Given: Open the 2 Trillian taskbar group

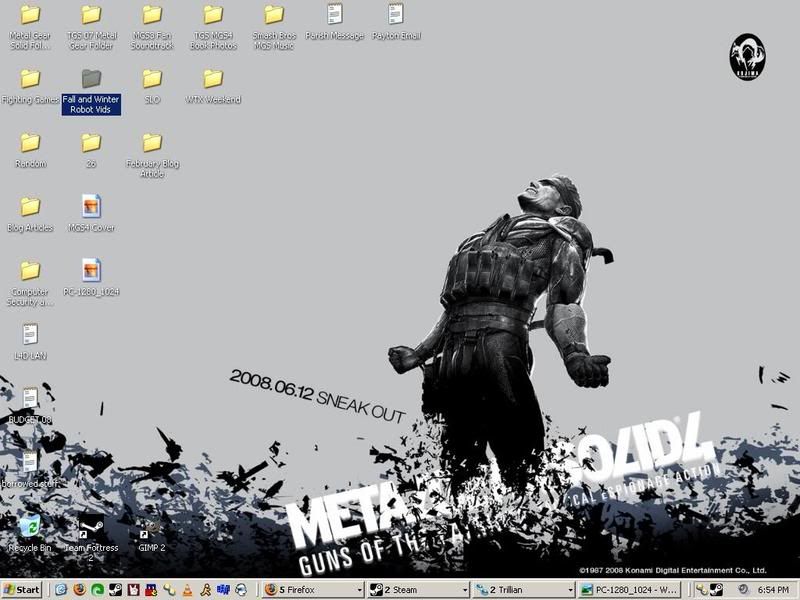Looking at the screenshot, I should [x=524, y=590].
